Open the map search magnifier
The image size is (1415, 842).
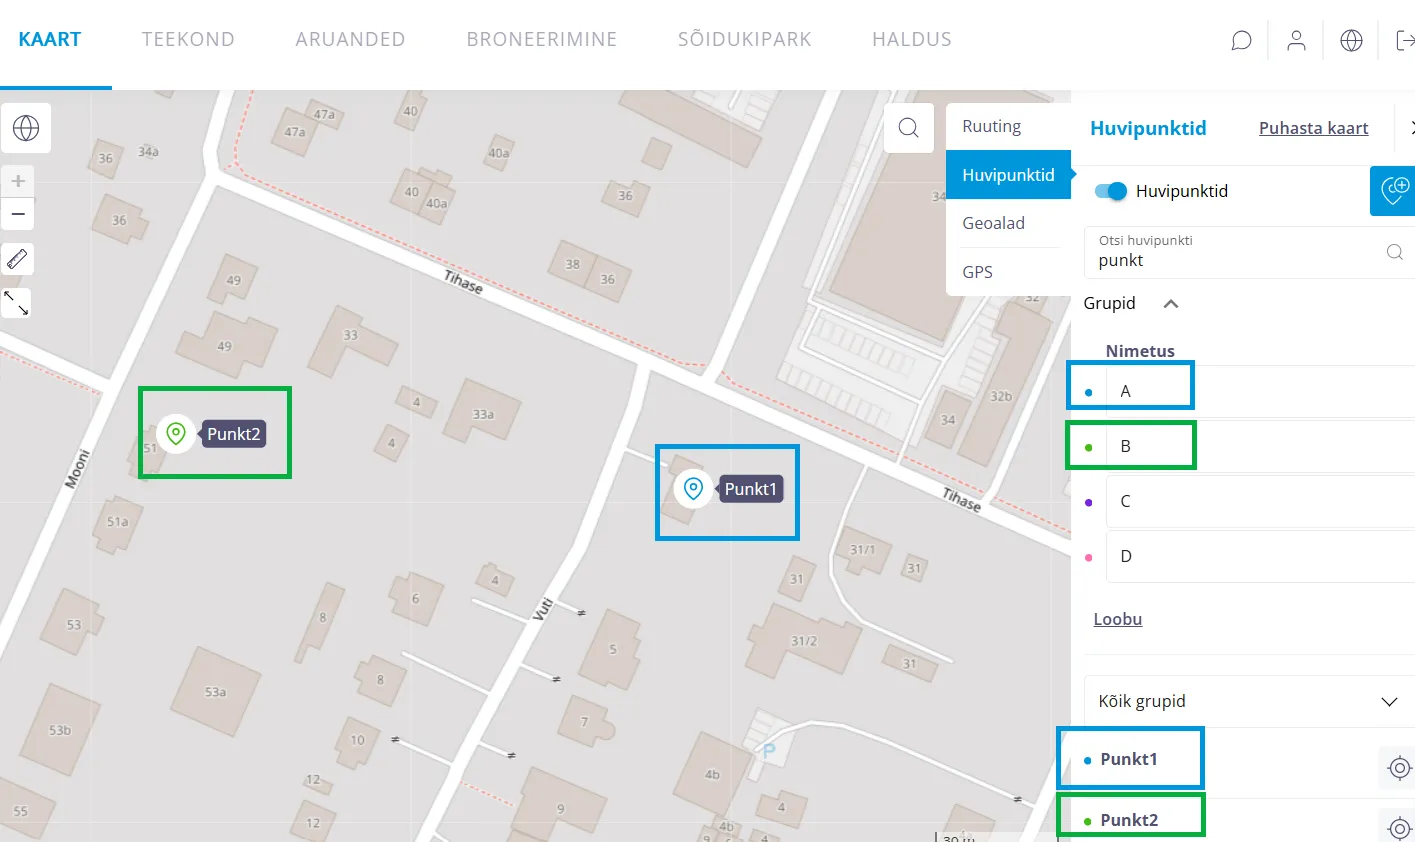(908, 128)
